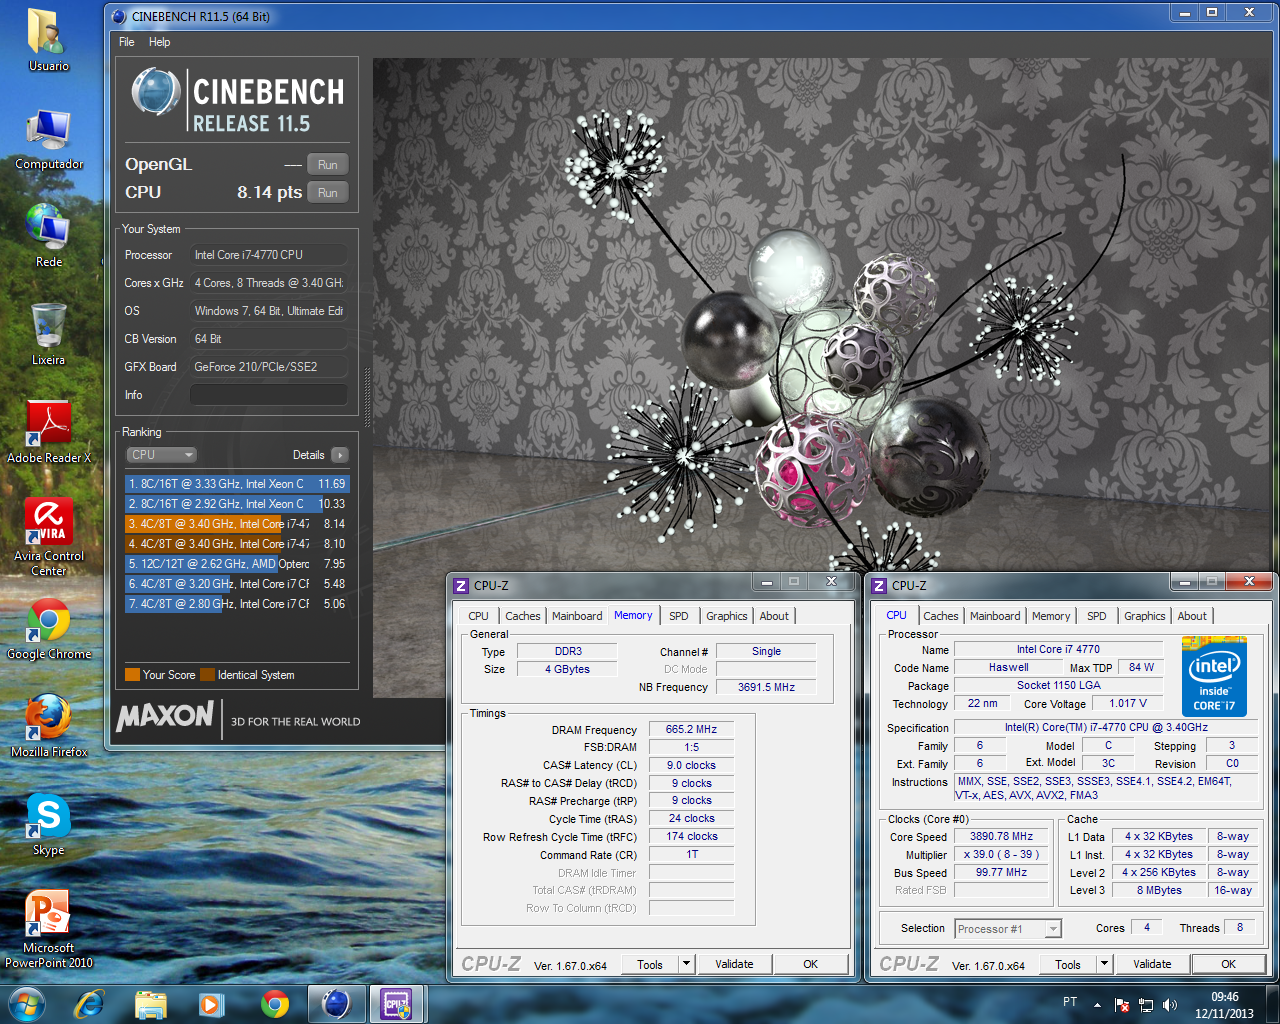Image resolution: width=1280 pixels, height=1024 pixels.
Task: Open Tools dropdown arrow in Memory CPU-Z window
Action: (x=686, y=965)
